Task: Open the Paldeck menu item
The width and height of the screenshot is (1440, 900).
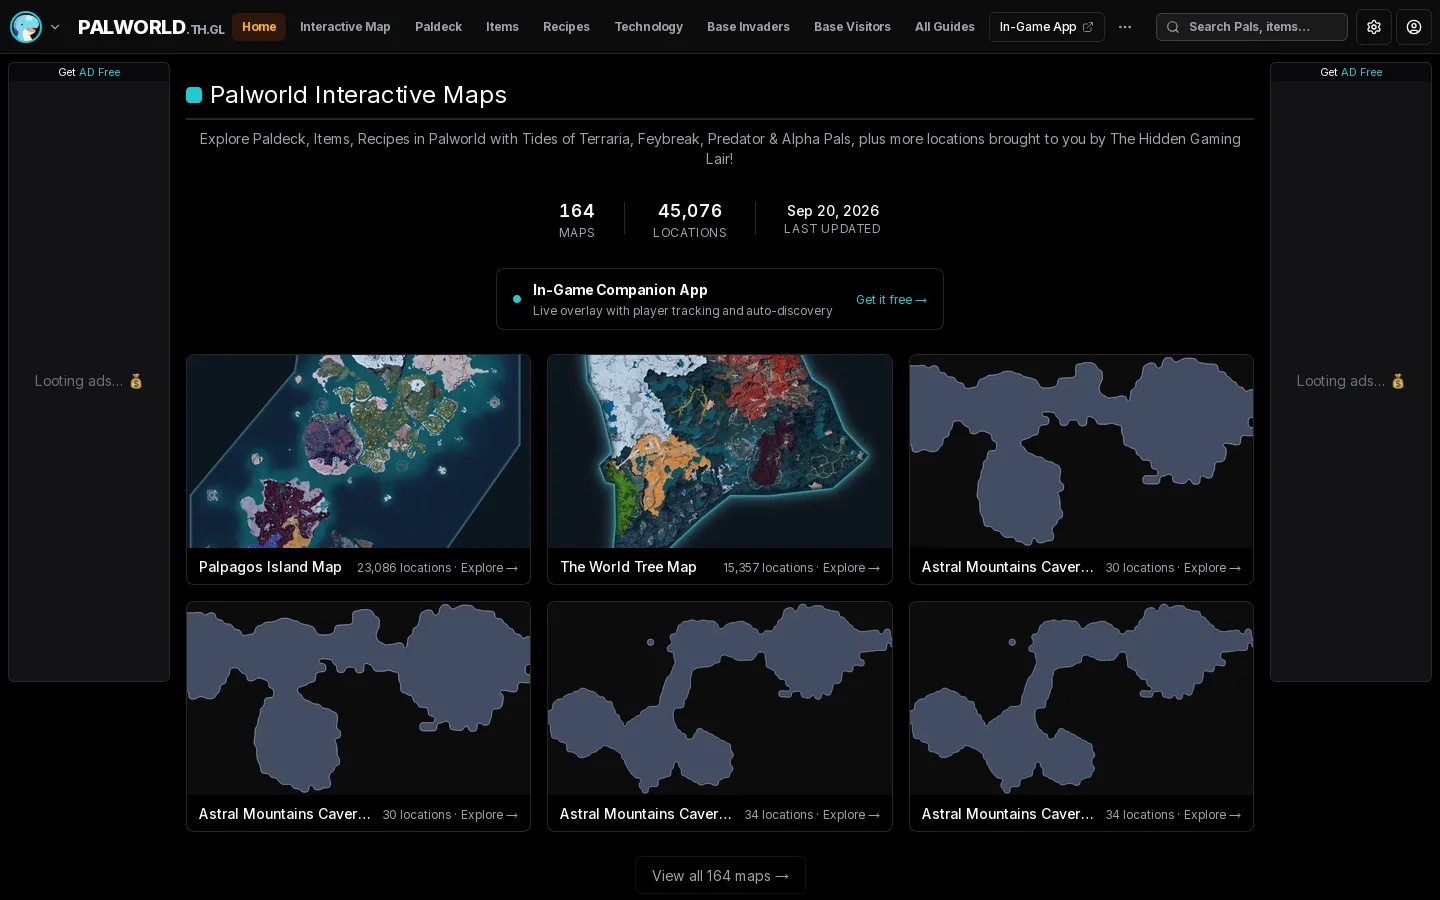Action: [x=438, y=27]
